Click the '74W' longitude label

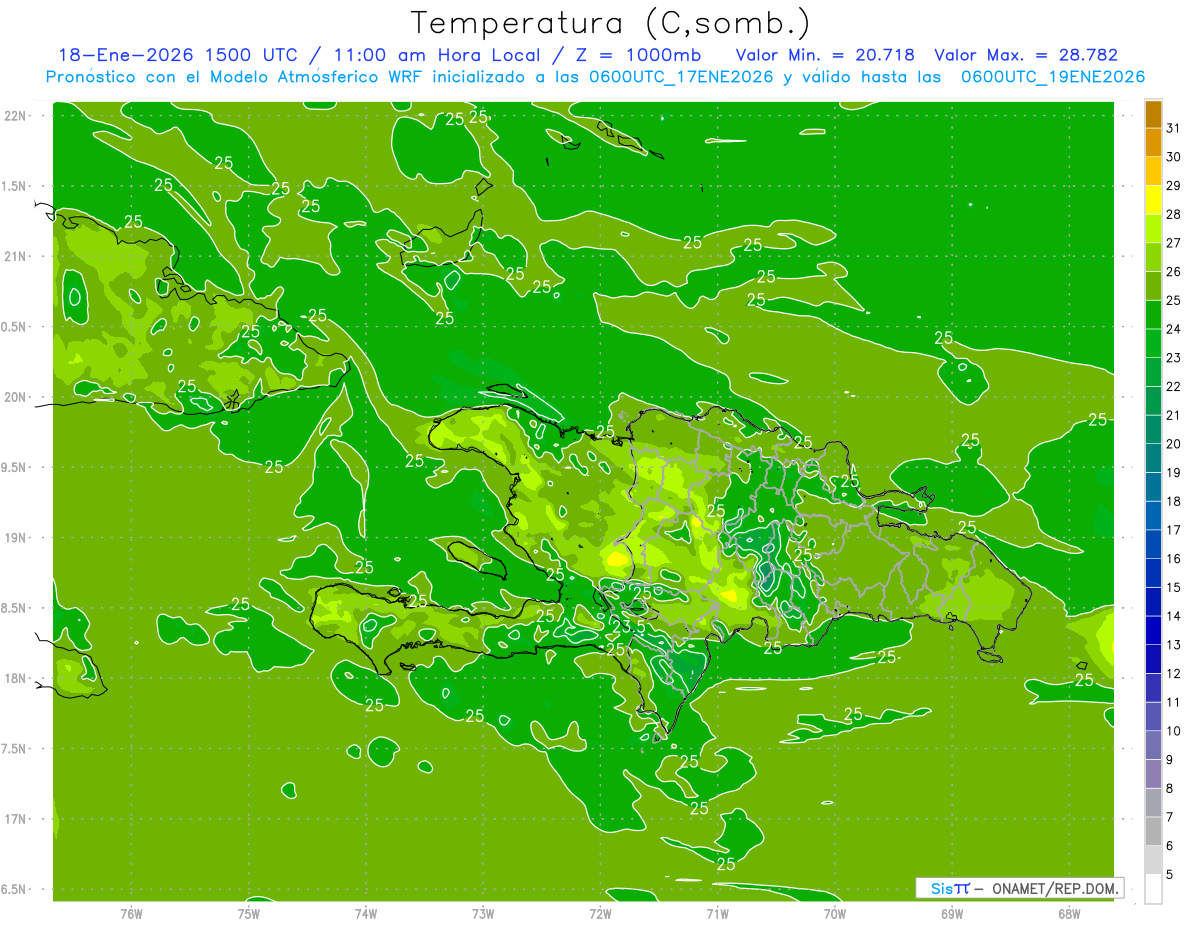[365, 913]
